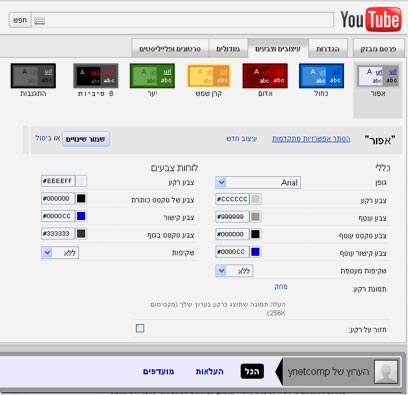Switch to the פרסם מבזק tab
The height and width of the screenshot is (395, 408).
378,49
